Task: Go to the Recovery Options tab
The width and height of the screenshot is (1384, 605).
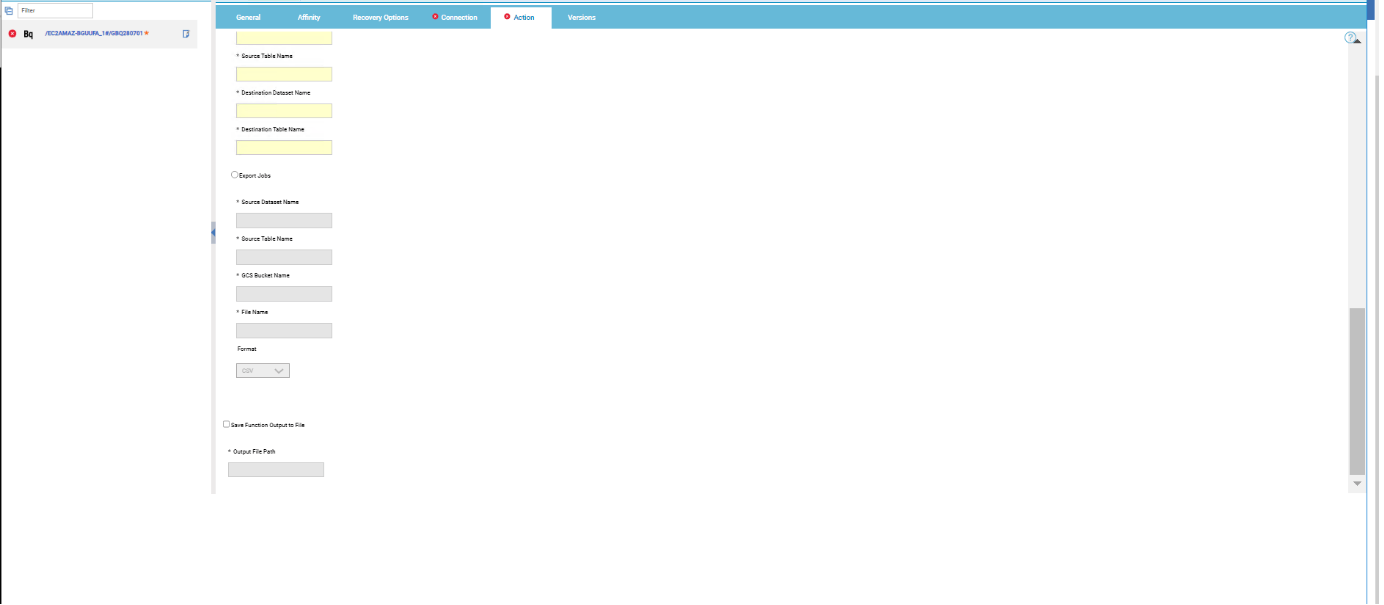Action: [380, 18]
